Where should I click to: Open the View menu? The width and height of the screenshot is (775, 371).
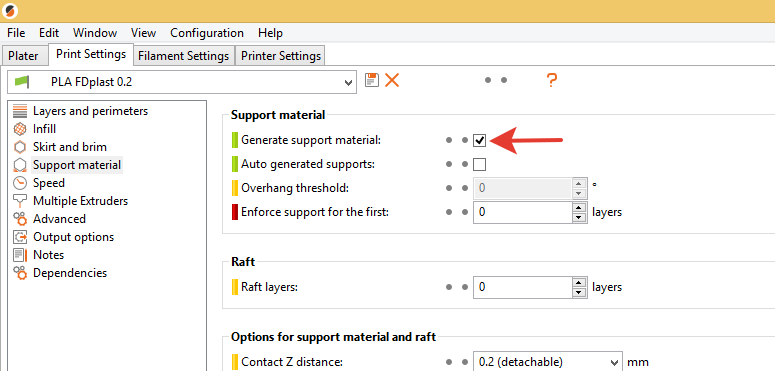point(143,33)
